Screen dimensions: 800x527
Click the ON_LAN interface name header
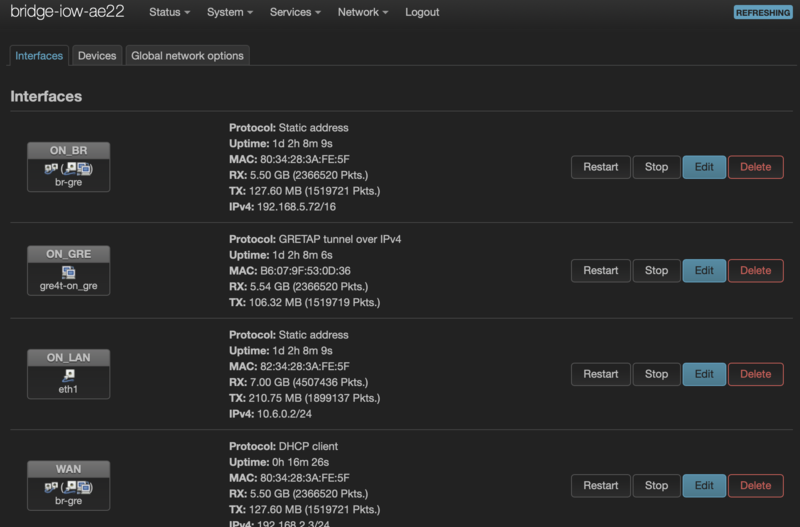tap(68, 358)
